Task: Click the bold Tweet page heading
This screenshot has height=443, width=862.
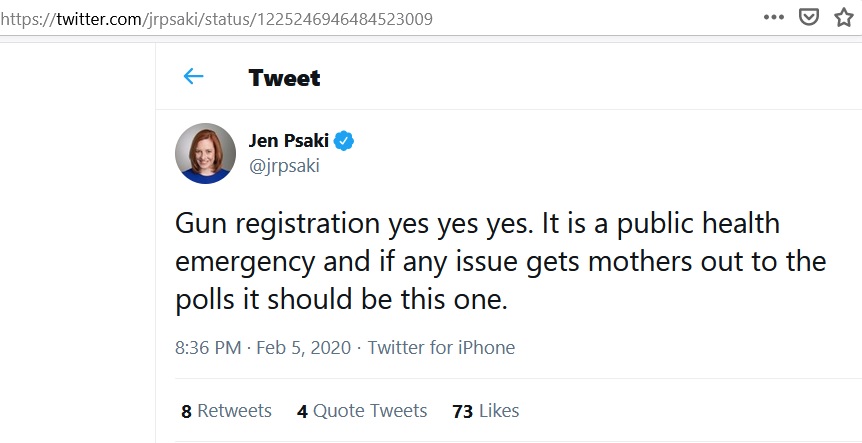Action: pos(284,78)
